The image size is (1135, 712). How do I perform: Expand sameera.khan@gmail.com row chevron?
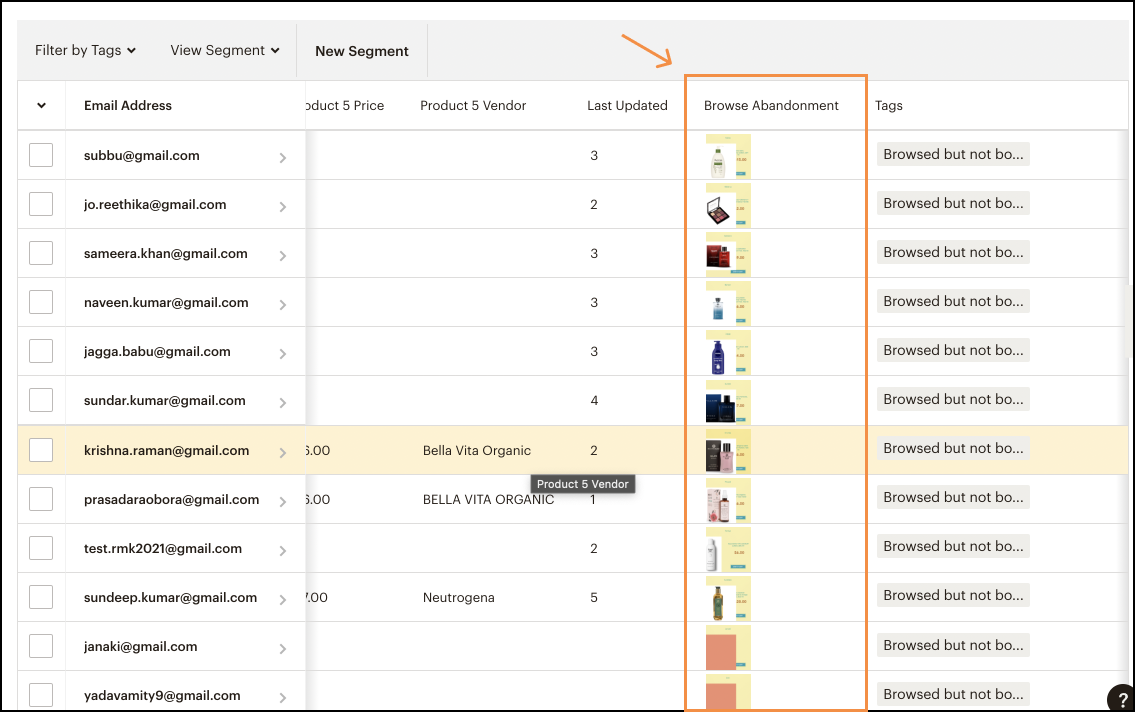coord(283,256)
